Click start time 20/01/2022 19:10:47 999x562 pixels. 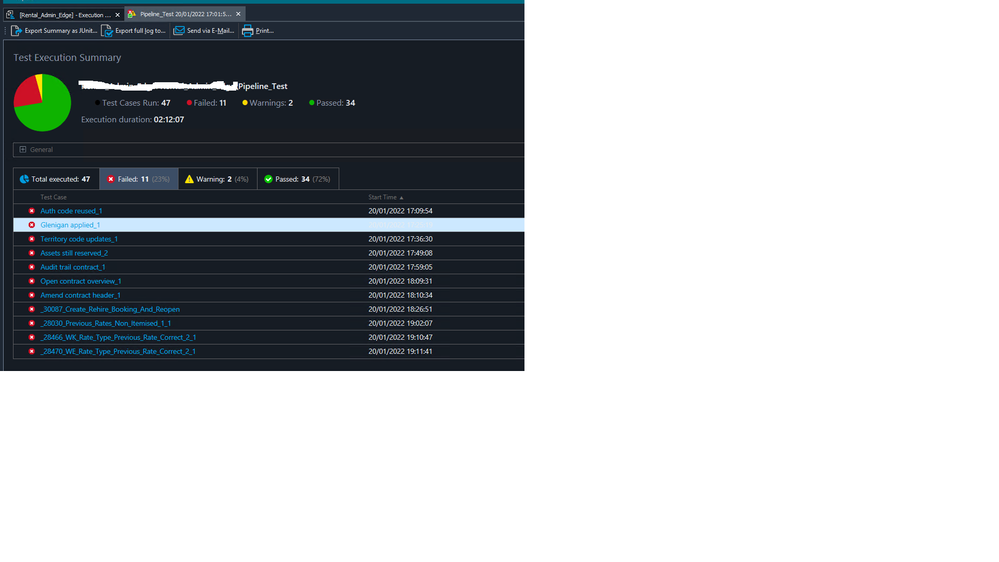point(400,337)
